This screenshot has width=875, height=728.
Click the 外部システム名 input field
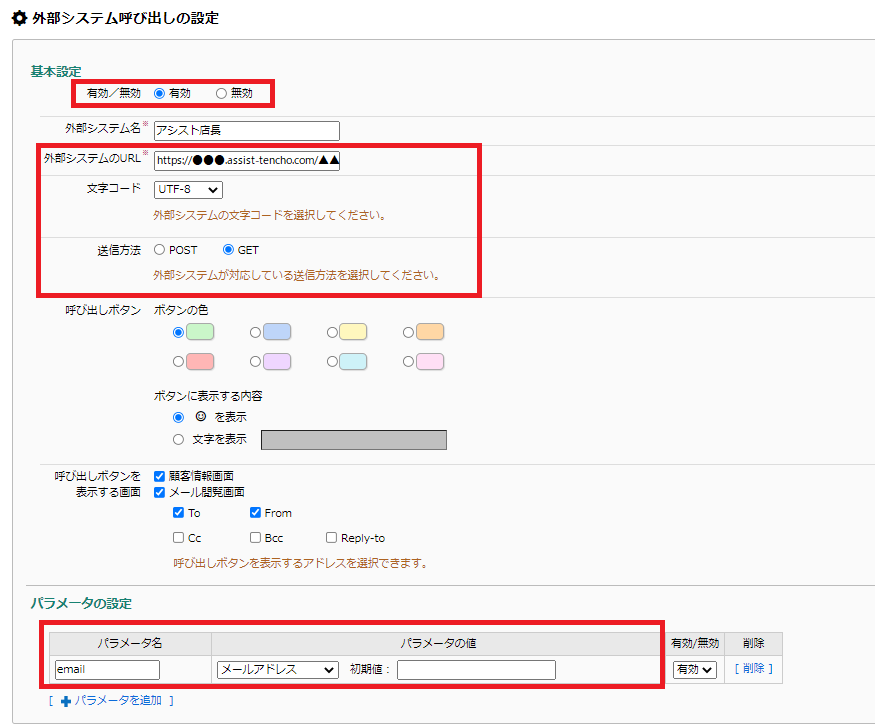[247, 131]
